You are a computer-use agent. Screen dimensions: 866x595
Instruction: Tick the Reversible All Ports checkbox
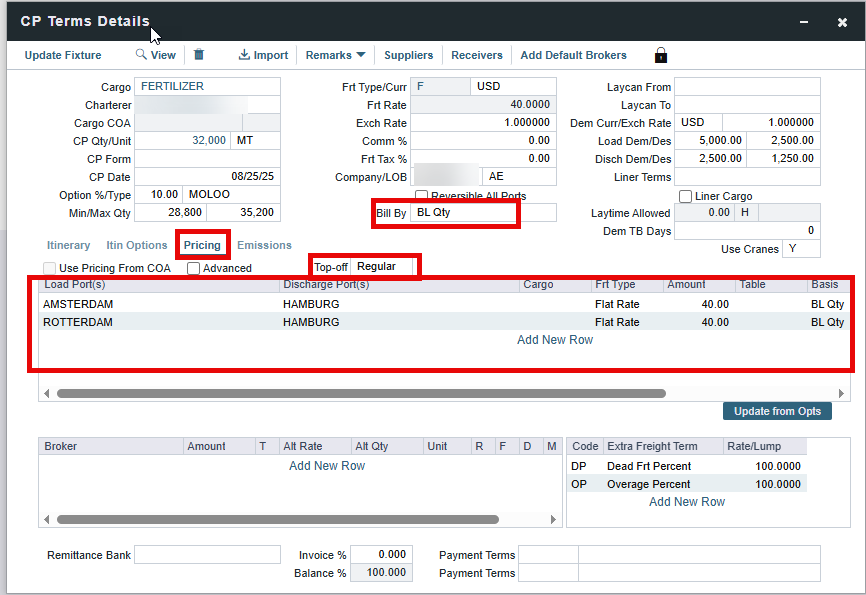422,196
